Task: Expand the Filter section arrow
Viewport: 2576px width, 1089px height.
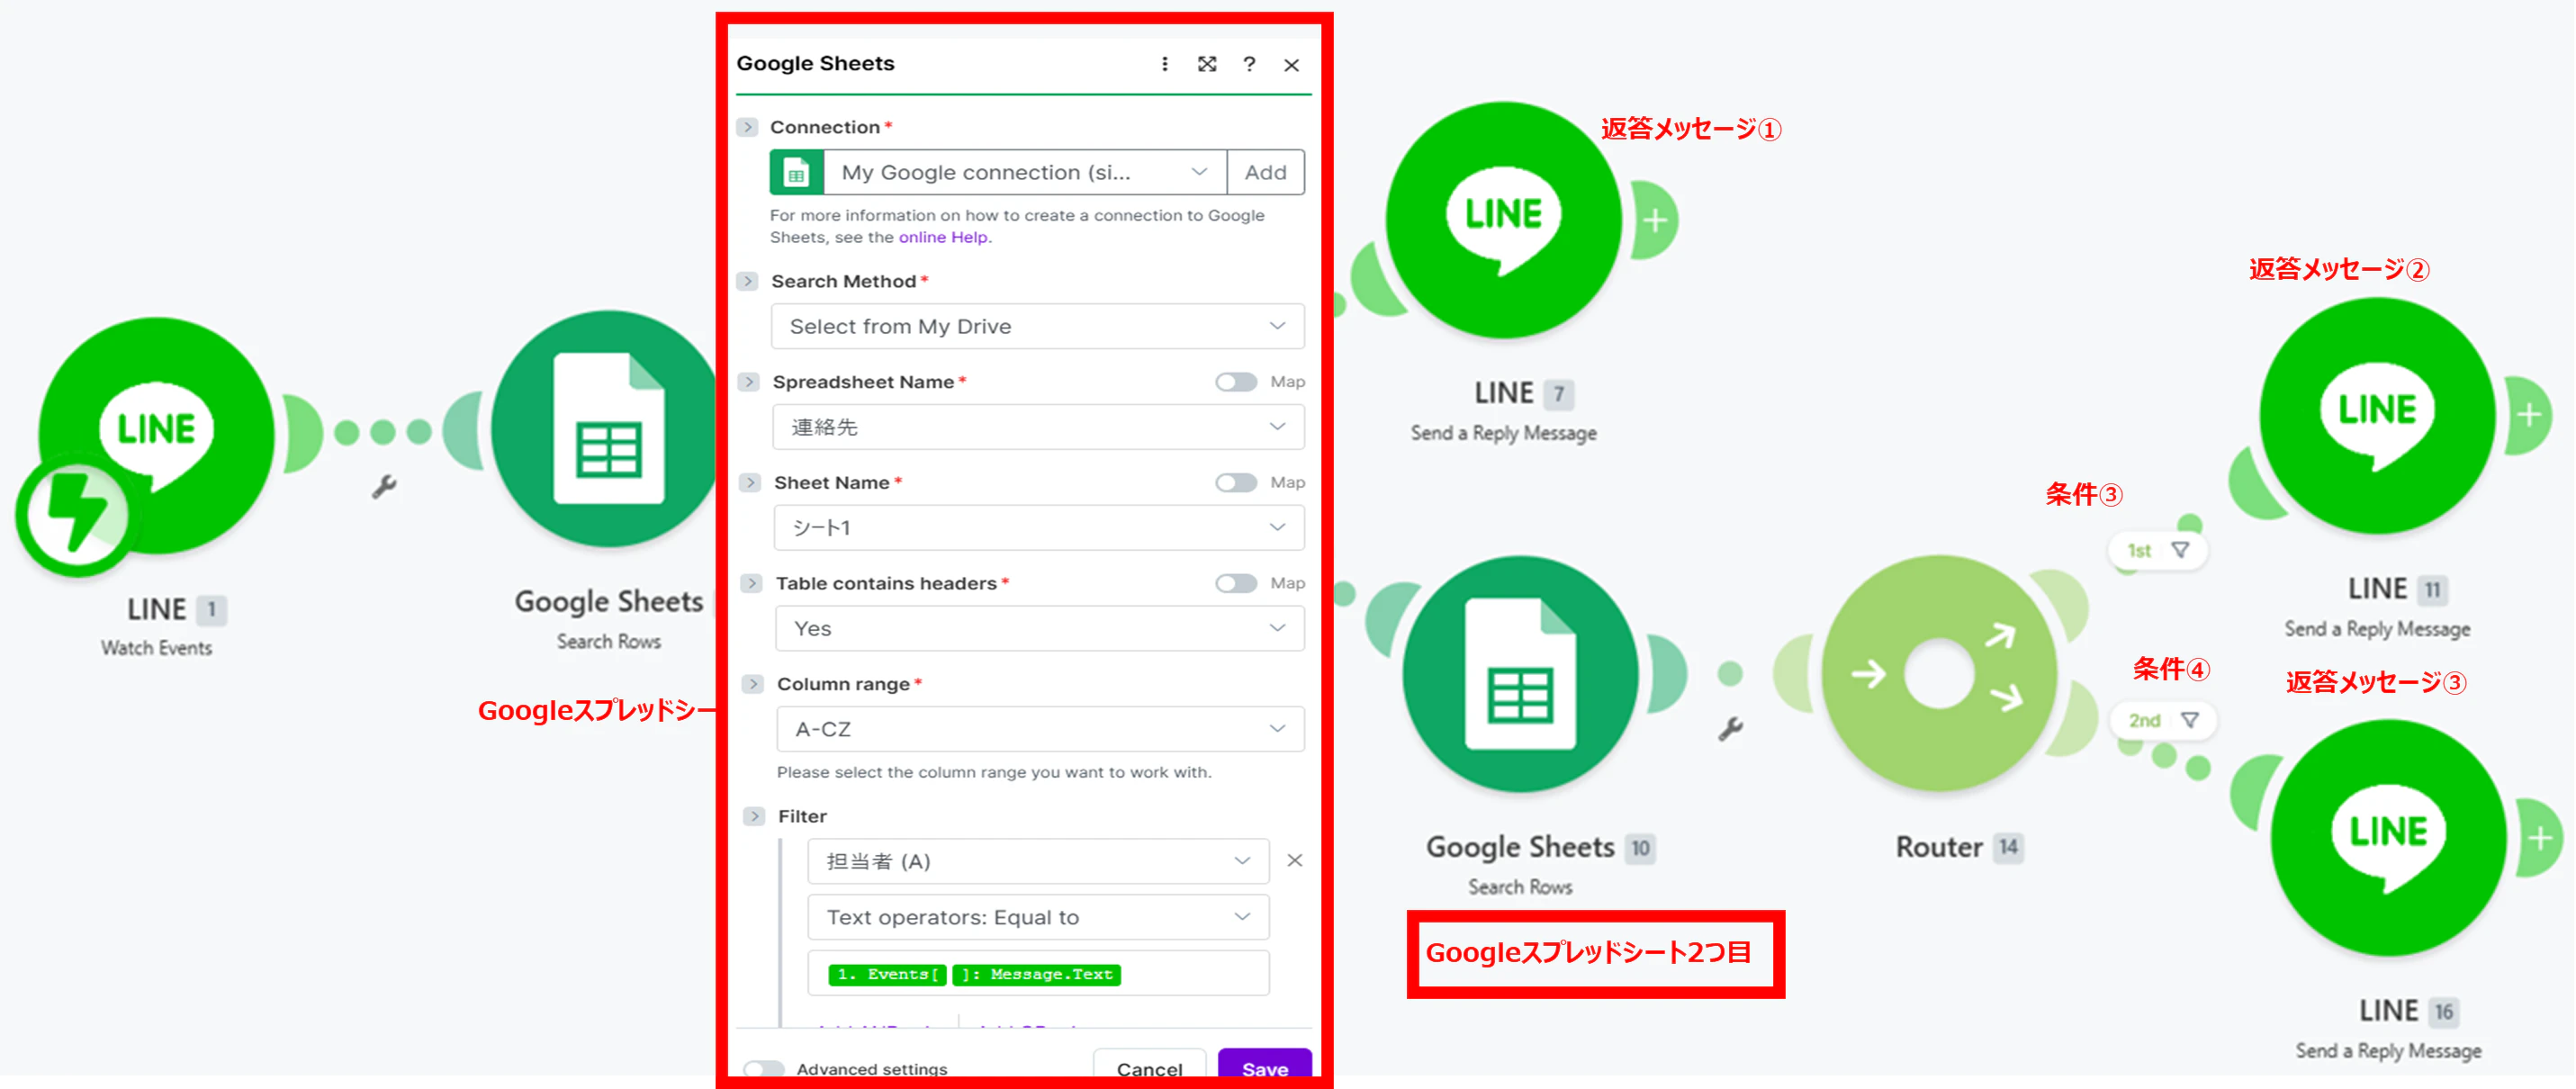Action: click(x=755, y=816)
